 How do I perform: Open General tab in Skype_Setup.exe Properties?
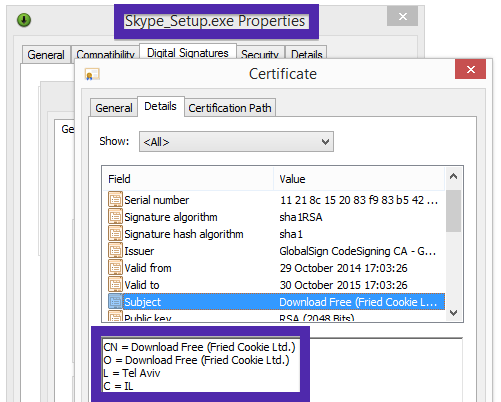(46, 55)
